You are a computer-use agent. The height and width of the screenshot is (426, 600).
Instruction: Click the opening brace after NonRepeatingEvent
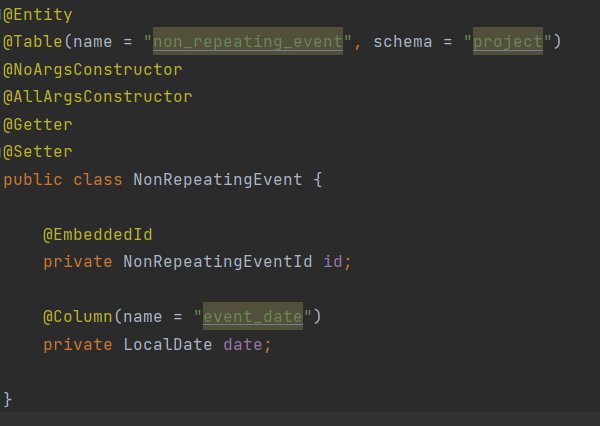click(317, 180)
